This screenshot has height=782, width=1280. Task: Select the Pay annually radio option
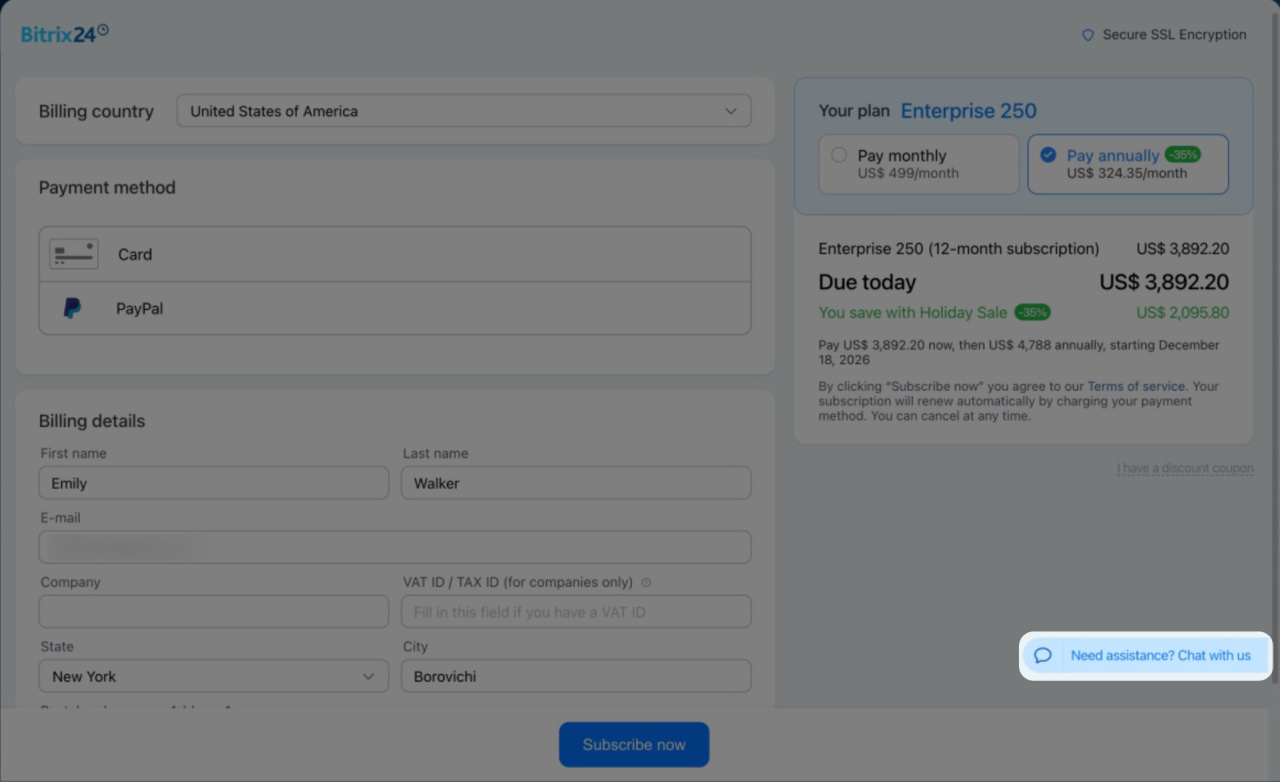[x=1048, y=155]
